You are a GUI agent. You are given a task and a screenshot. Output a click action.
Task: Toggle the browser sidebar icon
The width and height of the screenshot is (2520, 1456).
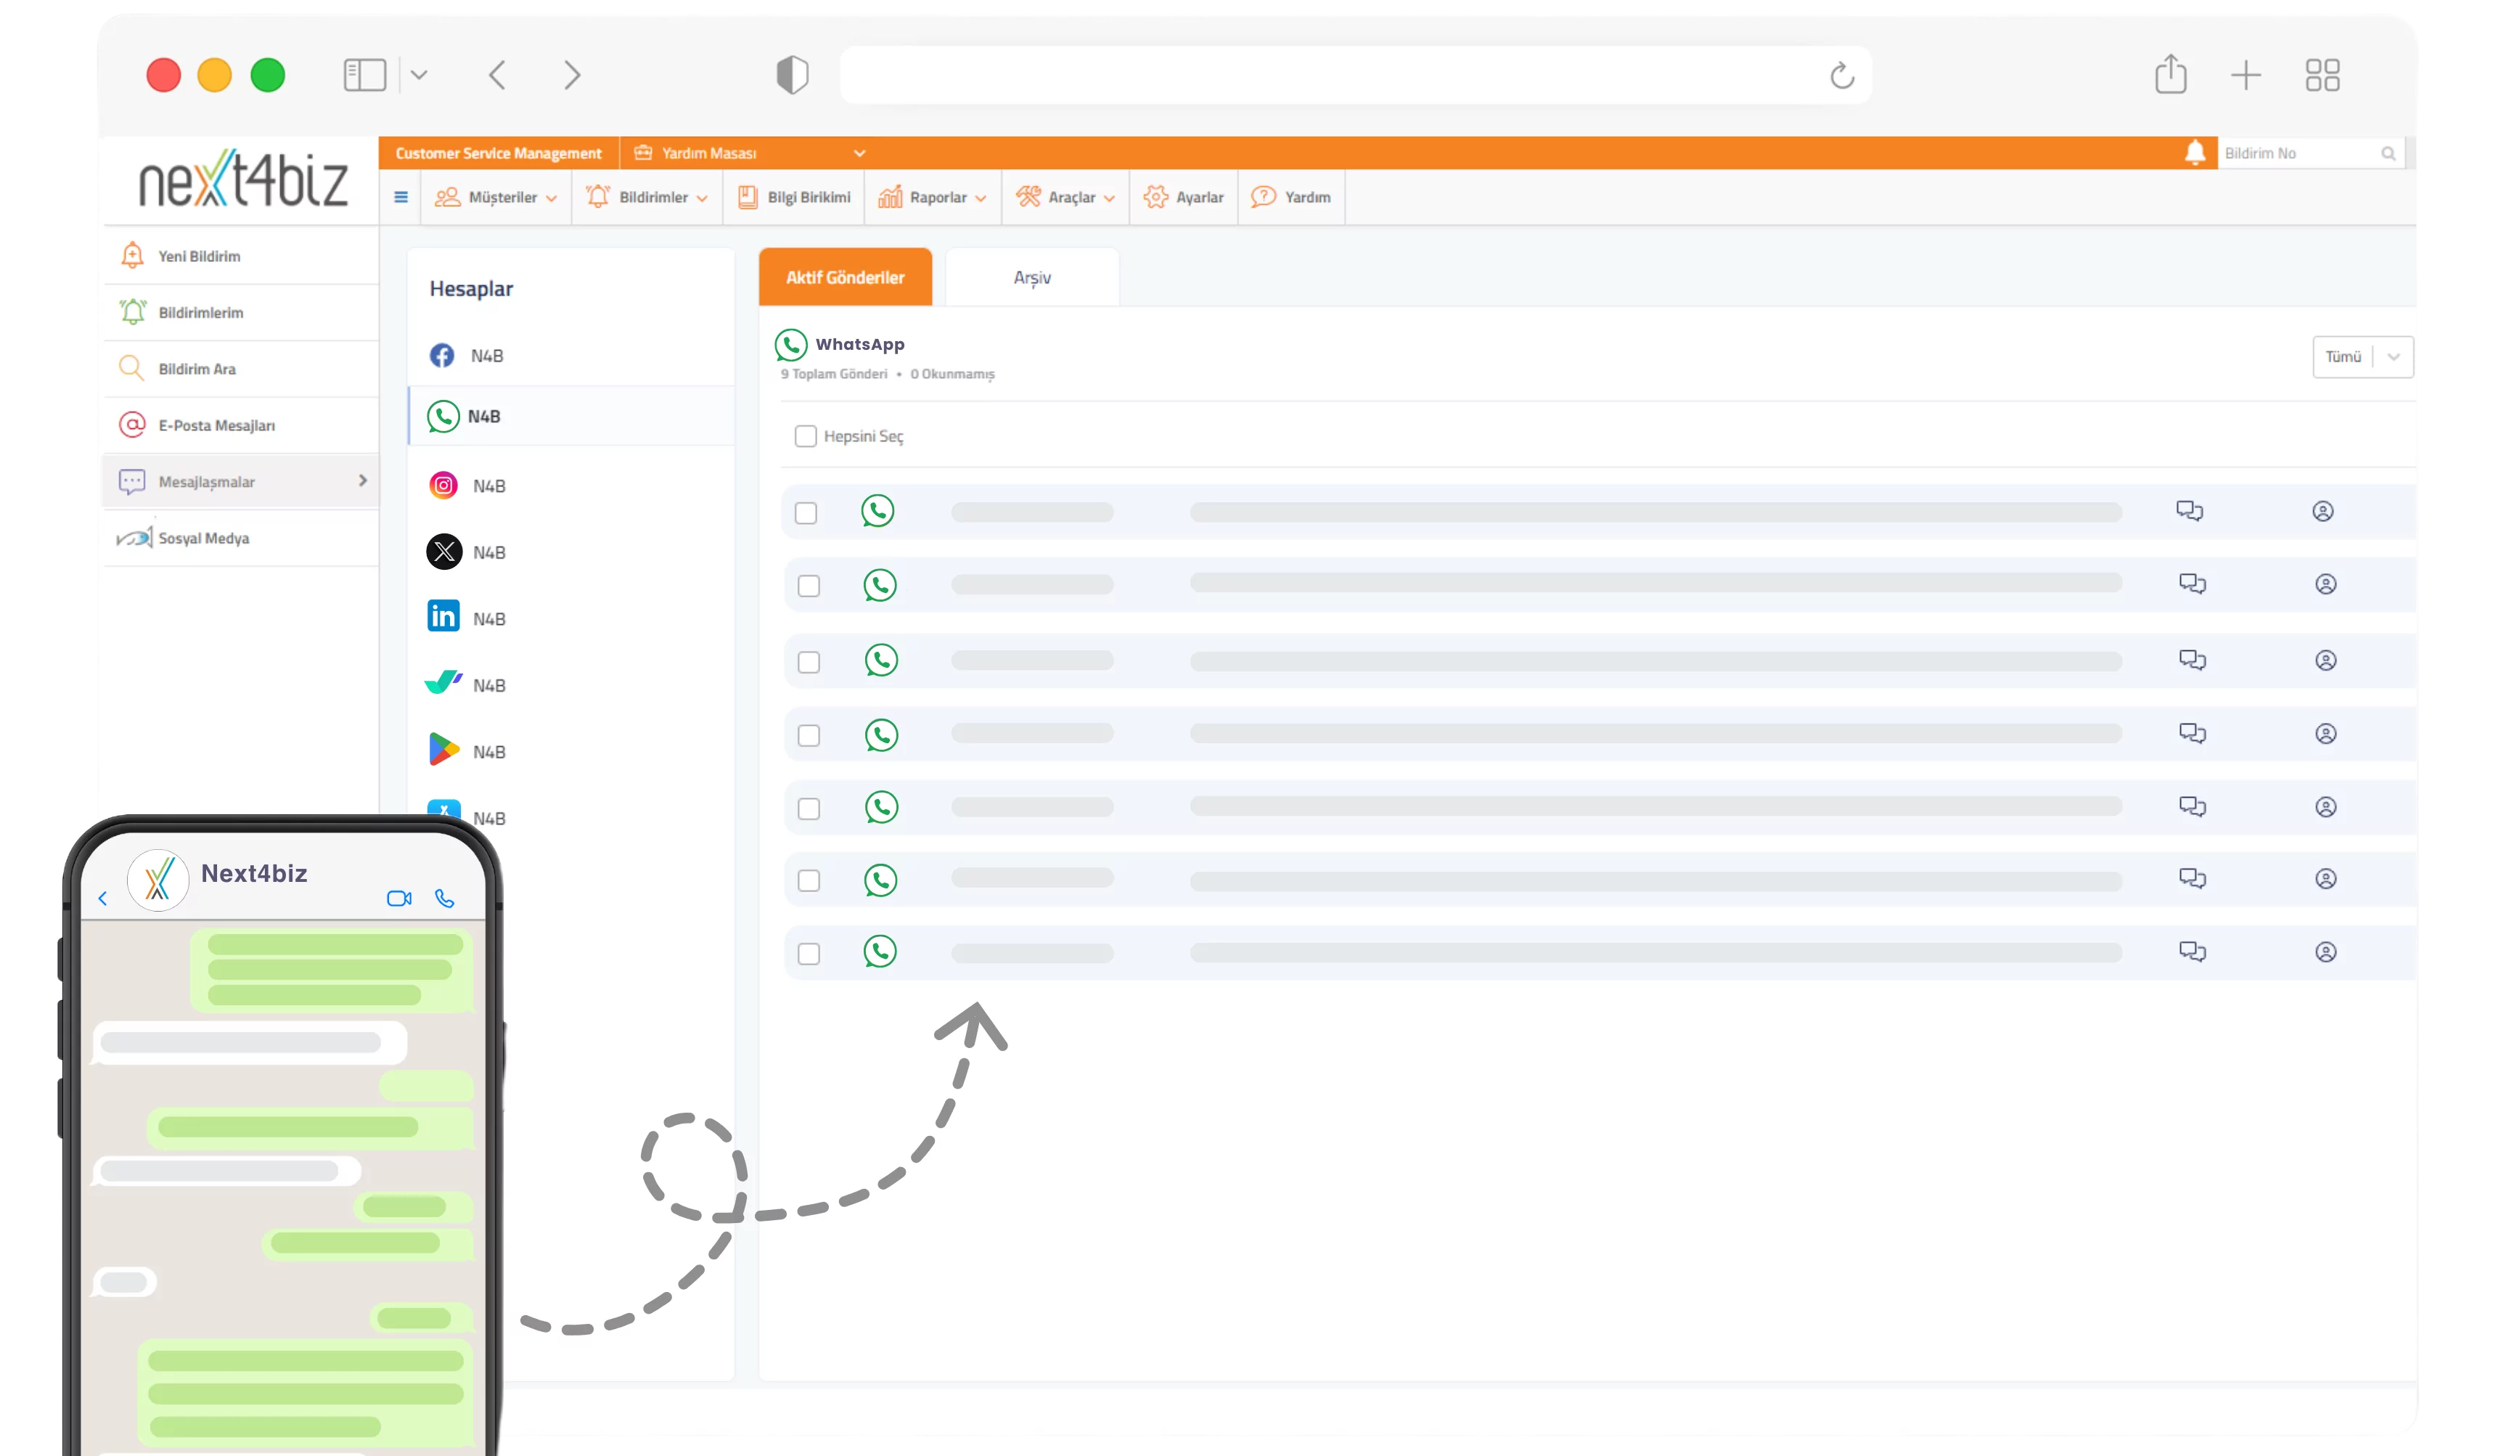click(364, 75)
